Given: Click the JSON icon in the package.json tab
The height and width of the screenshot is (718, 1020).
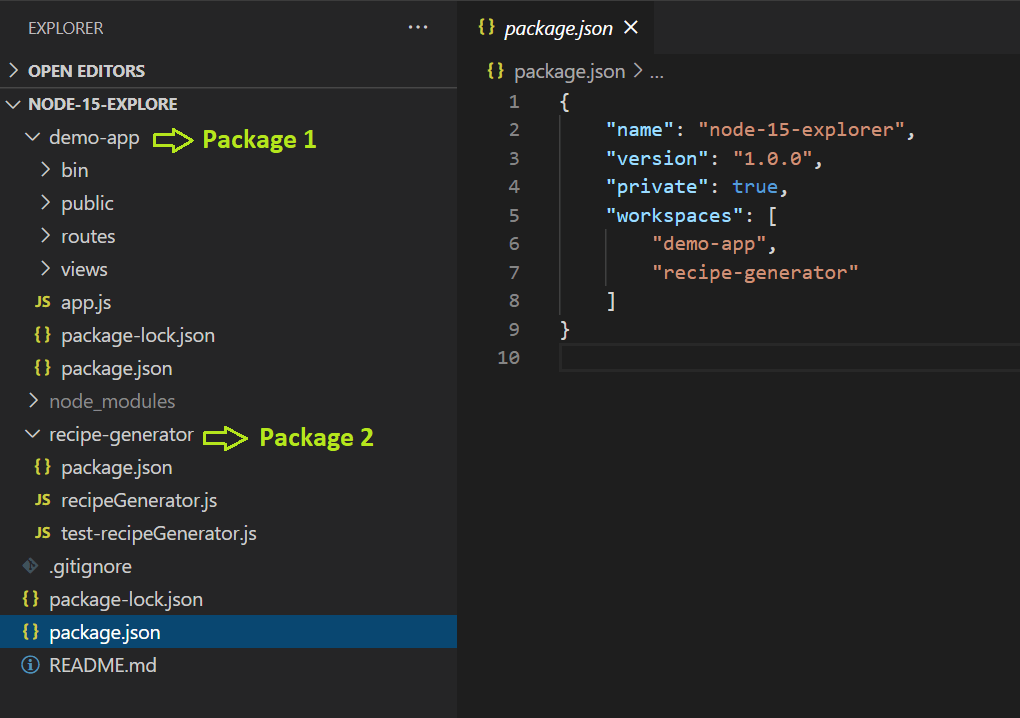Looking at the screenshot, I should (x=487, y=27).
